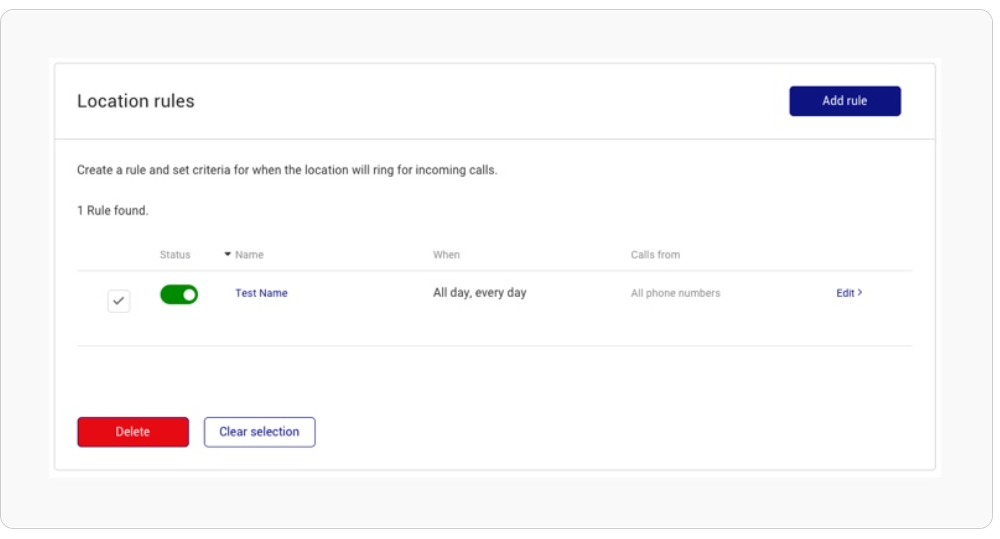The image size is (1000, 539).
Task: Delete the selected rule
Action: 133,432
